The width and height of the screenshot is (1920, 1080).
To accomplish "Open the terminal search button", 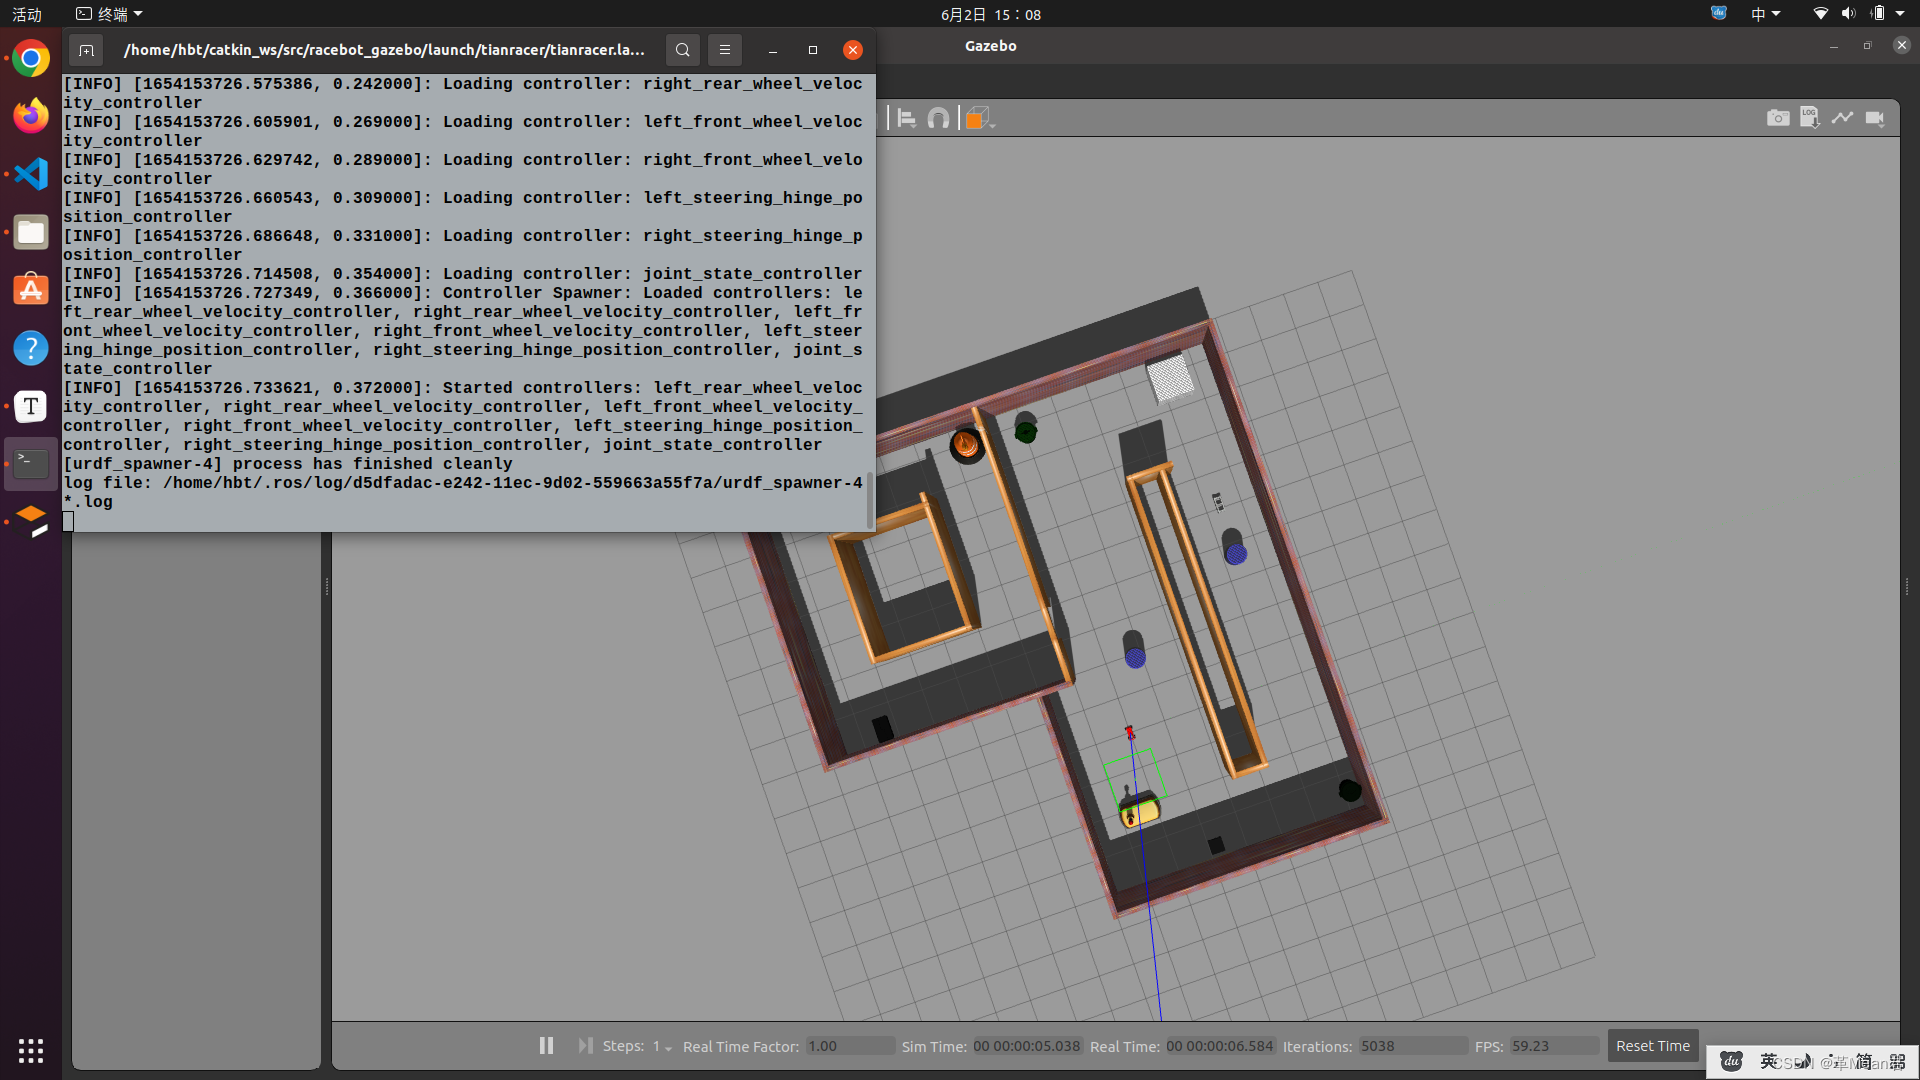I will click(x=683, y=50).
